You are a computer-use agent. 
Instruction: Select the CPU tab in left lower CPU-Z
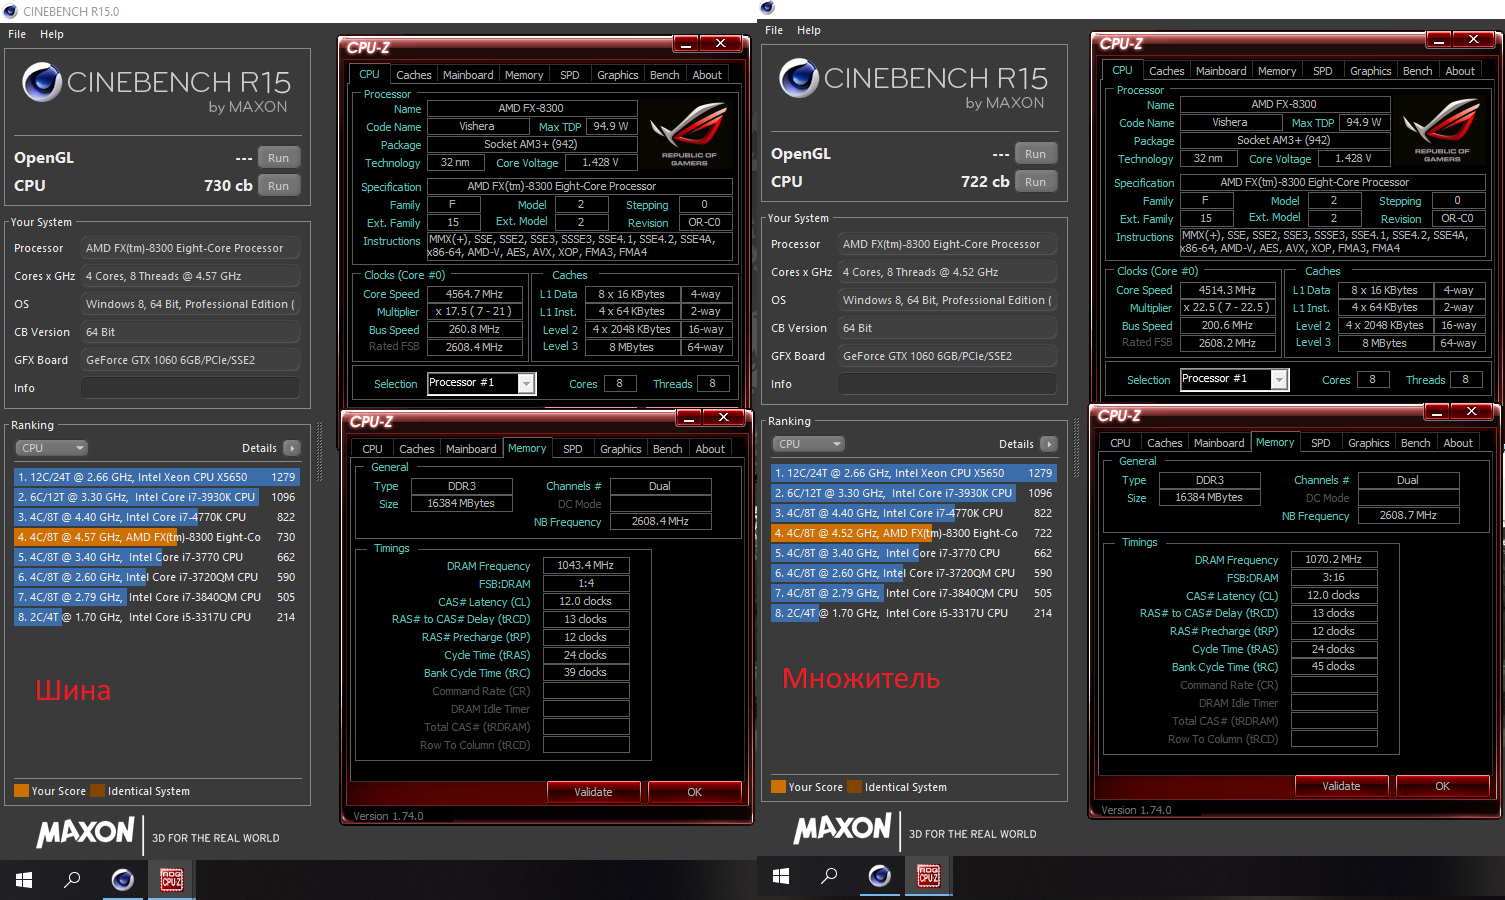373,449
